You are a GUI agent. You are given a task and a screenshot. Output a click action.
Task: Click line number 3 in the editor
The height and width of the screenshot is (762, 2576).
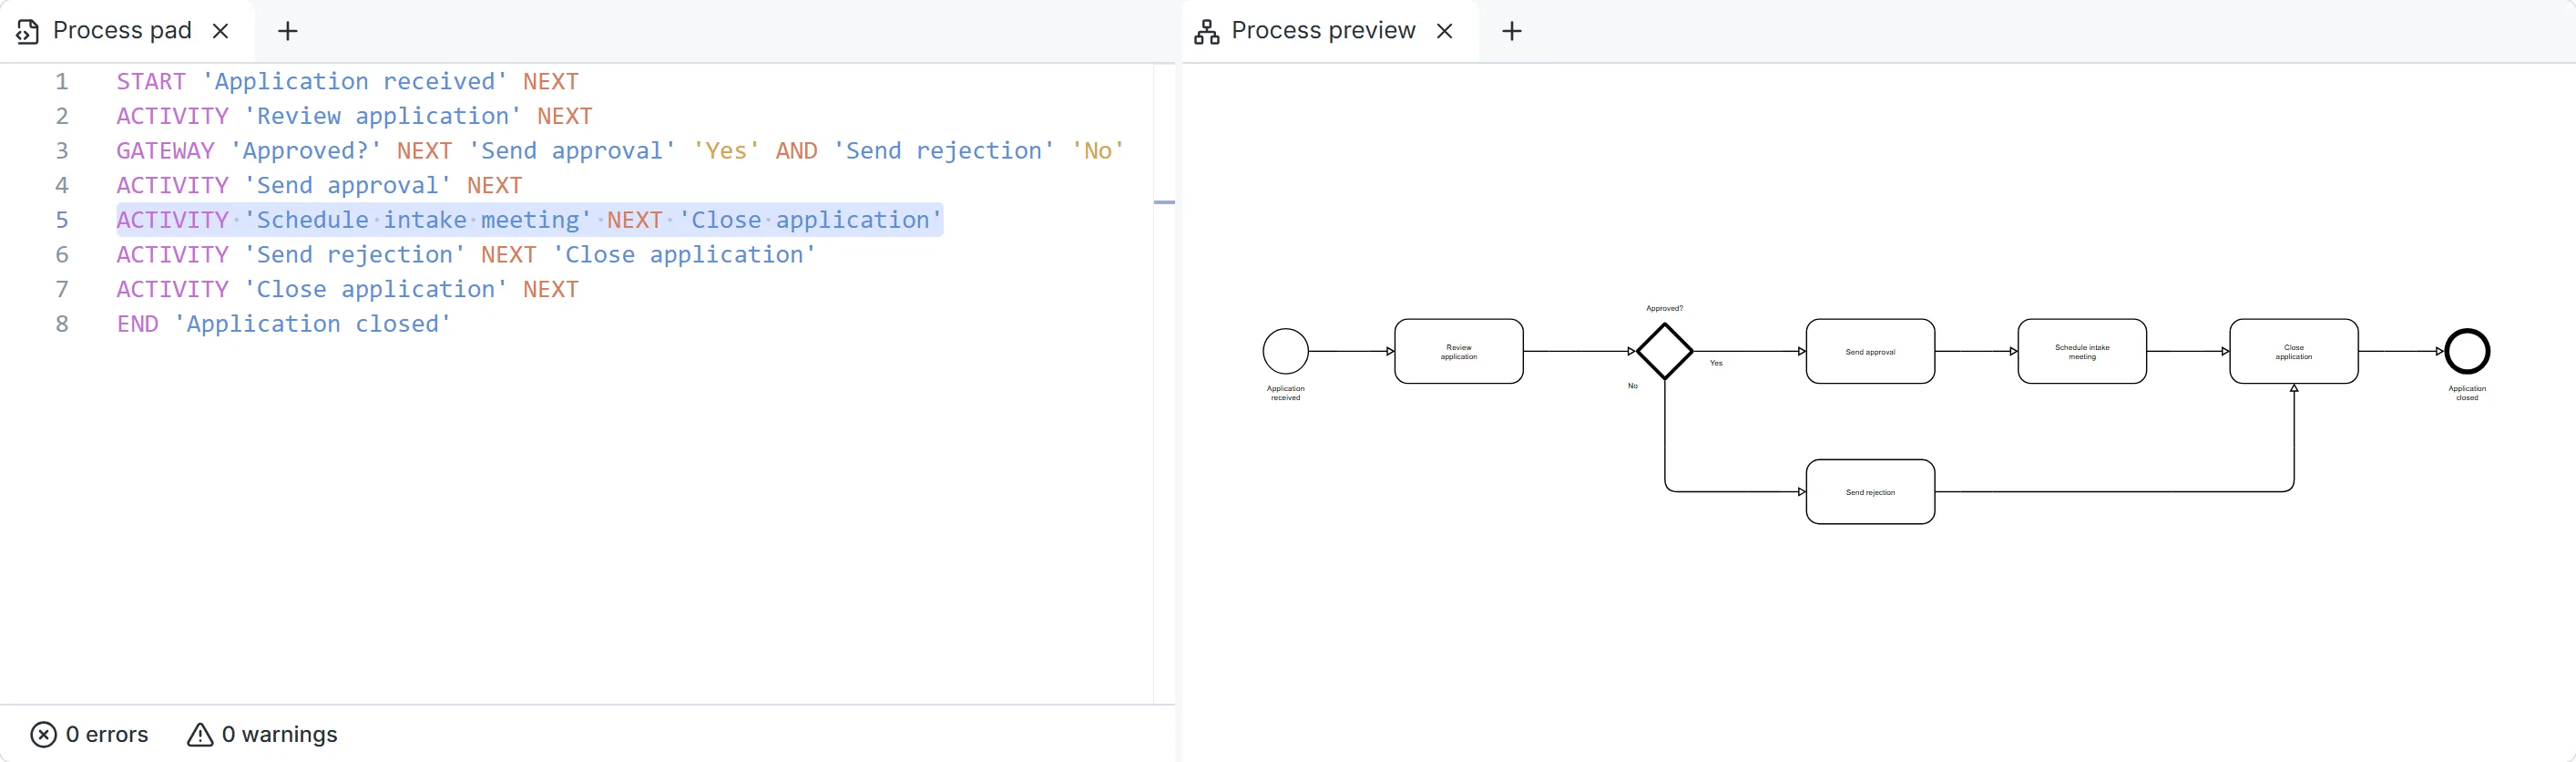(62, 151)
